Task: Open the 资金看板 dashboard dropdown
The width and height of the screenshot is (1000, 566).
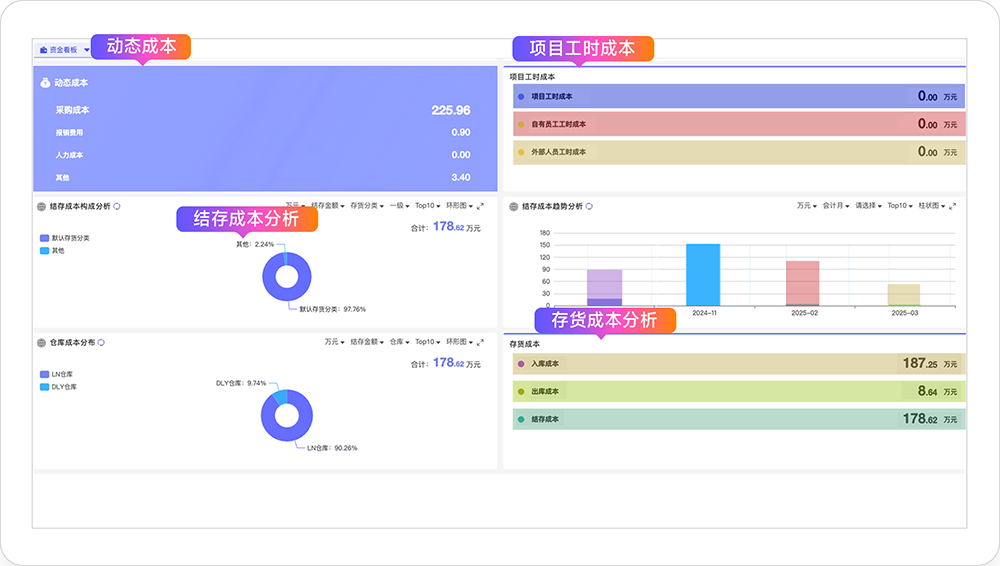Action: click(x=64, y=49)
